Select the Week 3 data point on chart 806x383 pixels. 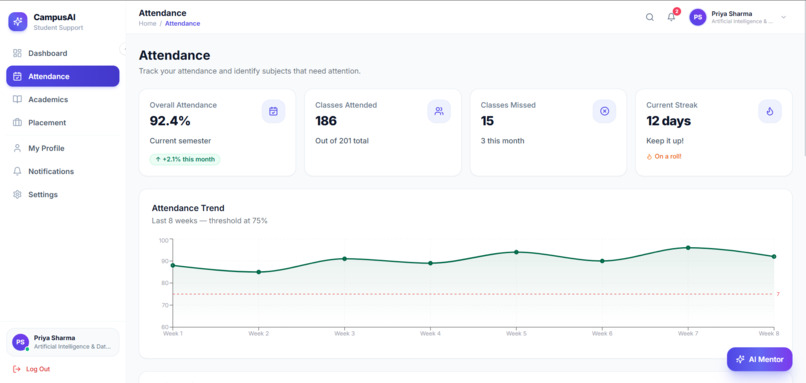(x=344, y=259)
